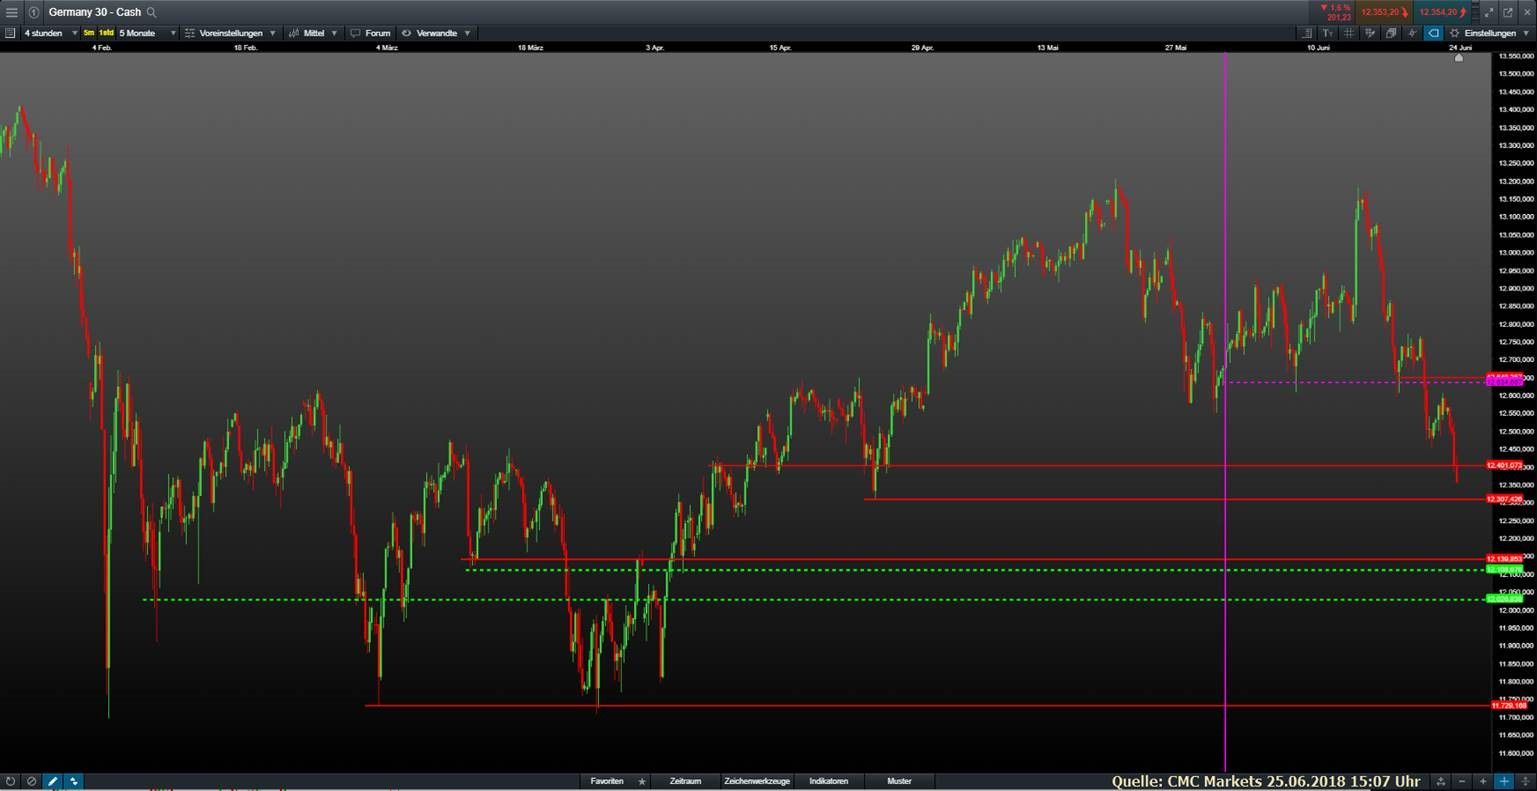Select the 1std quick interval
The height and width of the screenshot is (791, 1537).
[x=106, y=33]
